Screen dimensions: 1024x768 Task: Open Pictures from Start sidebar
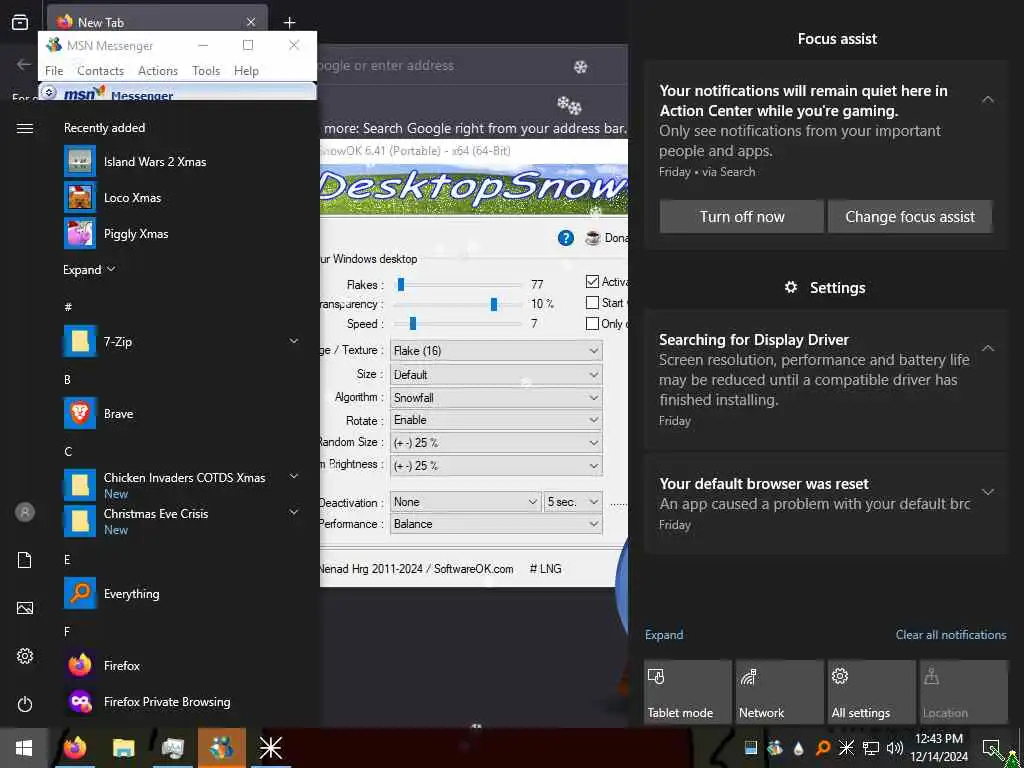click(x=25, y=608)
